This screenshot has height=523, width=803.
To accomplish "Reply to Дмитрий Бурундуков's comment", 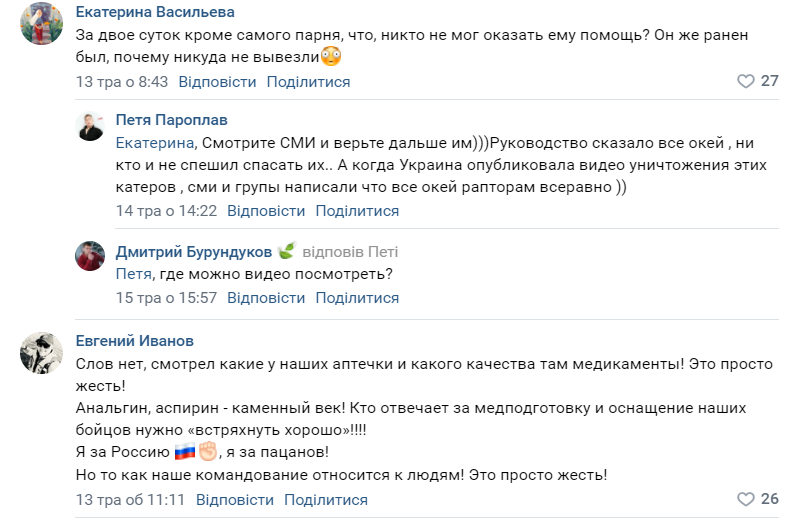I will point(266,298).
